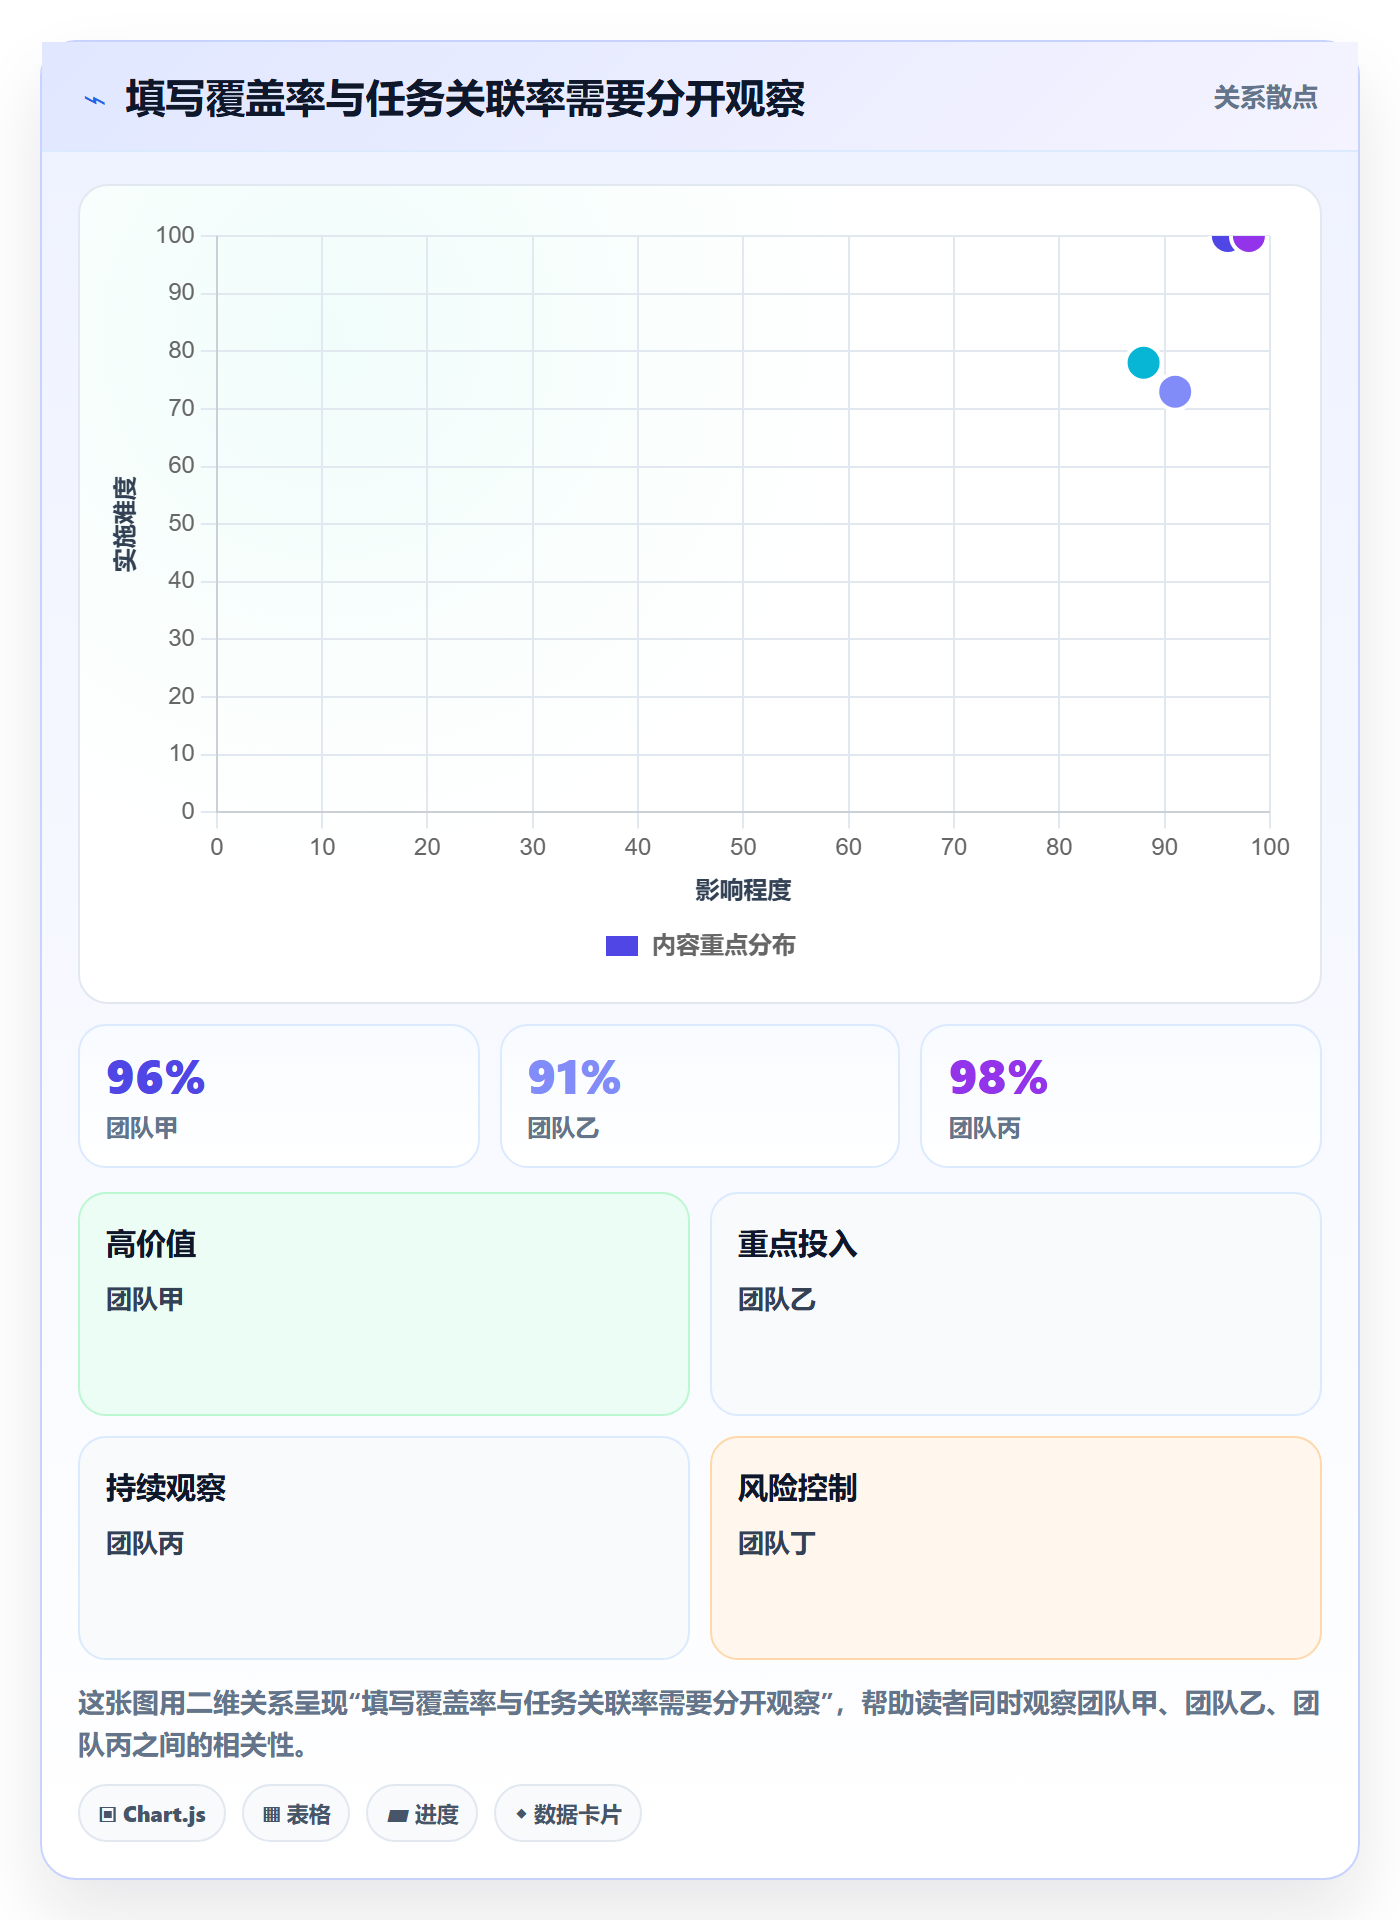
Task: Open the 重点投入 quadrant card
Action: coord(1016,1304)
